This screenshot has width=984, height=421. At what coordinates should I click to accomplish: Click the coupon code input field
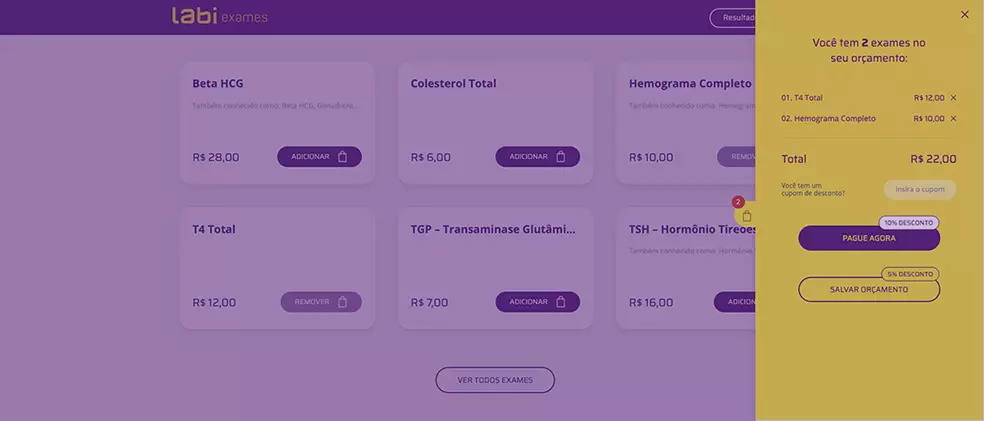pyautogui.click(x=920, y=189)
